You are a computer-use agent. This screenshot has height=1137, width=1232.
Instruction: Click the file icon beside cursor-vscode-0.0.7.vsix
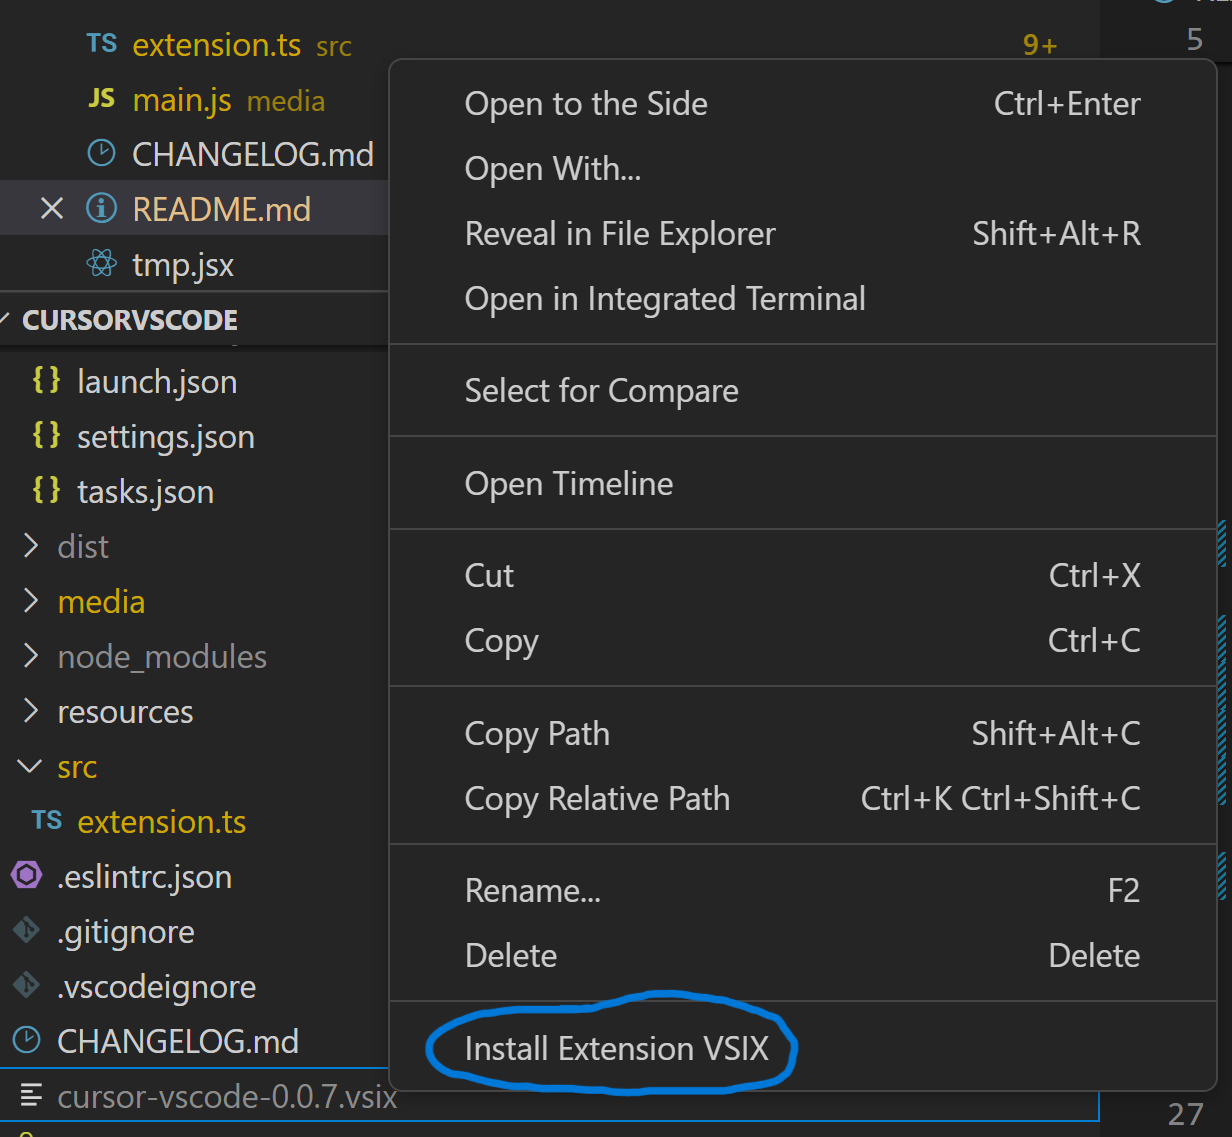pyautogui.click(x=31, y=1095)
